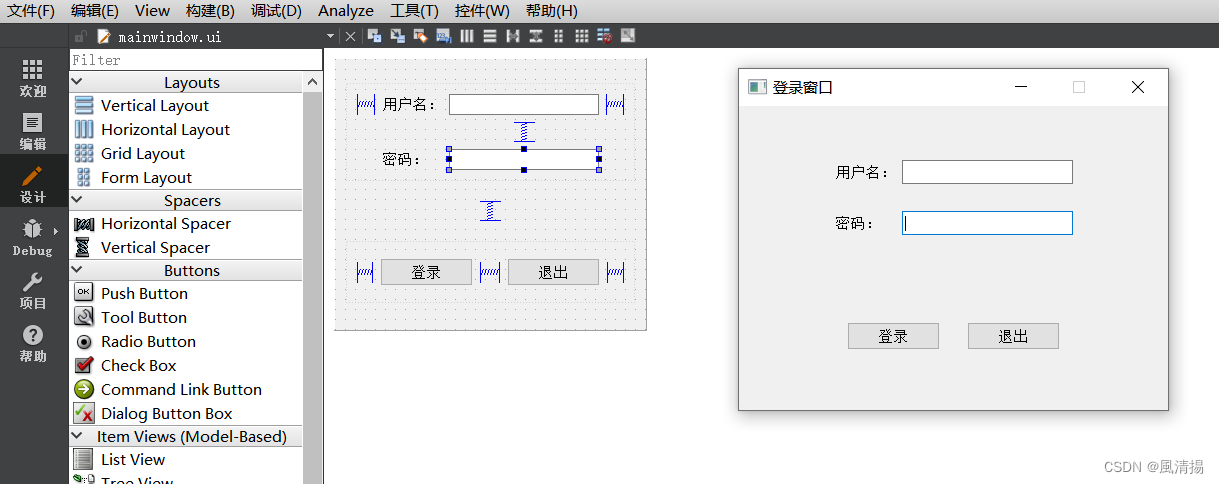Apply Lay Out Vertically in Splitter
This screenshot has height=484, width=1219.
tap(536, 36)
